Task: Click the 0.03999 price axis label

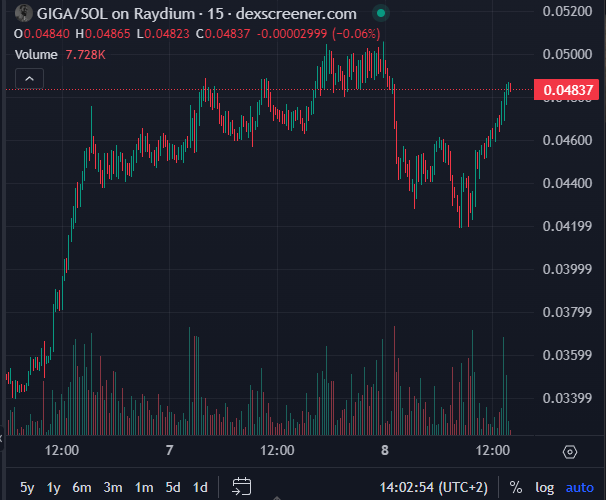Action: 567,269
